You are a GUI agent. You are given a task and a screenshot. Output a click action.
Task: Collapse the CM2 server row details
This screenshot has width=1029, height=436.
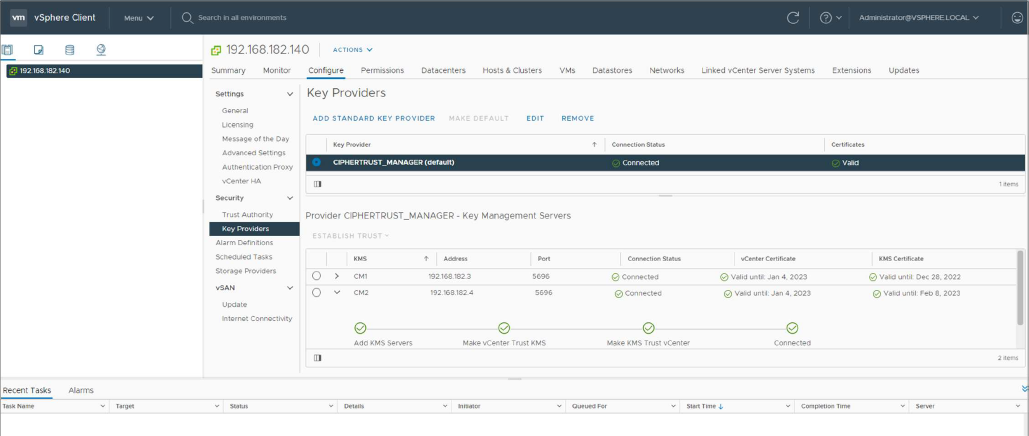337,293
